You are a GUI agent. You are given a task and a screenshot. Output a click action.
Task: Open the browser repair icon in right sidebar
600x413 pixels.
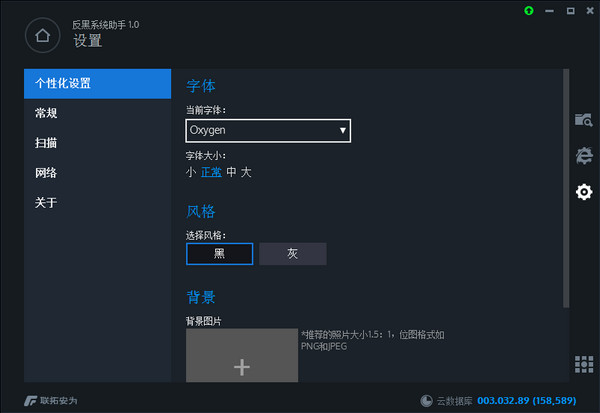point(584,156)
